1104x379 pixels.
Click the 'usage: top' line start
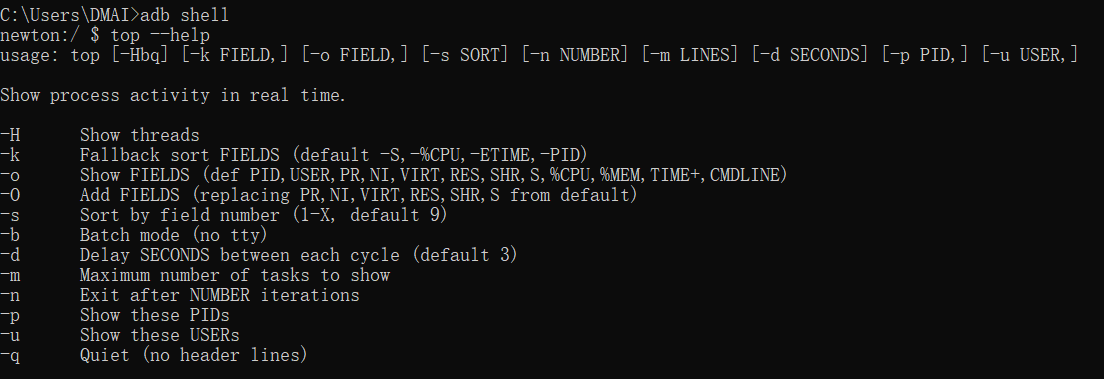(50, 54)
